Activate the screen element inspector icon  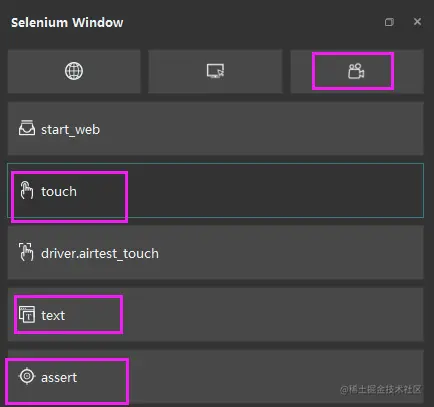pos(215,71)
